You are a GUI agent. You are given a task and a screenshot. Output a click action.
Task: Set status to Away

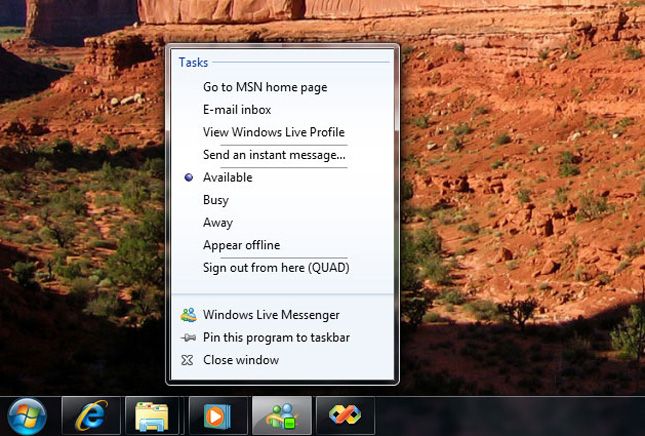point(218,223)
